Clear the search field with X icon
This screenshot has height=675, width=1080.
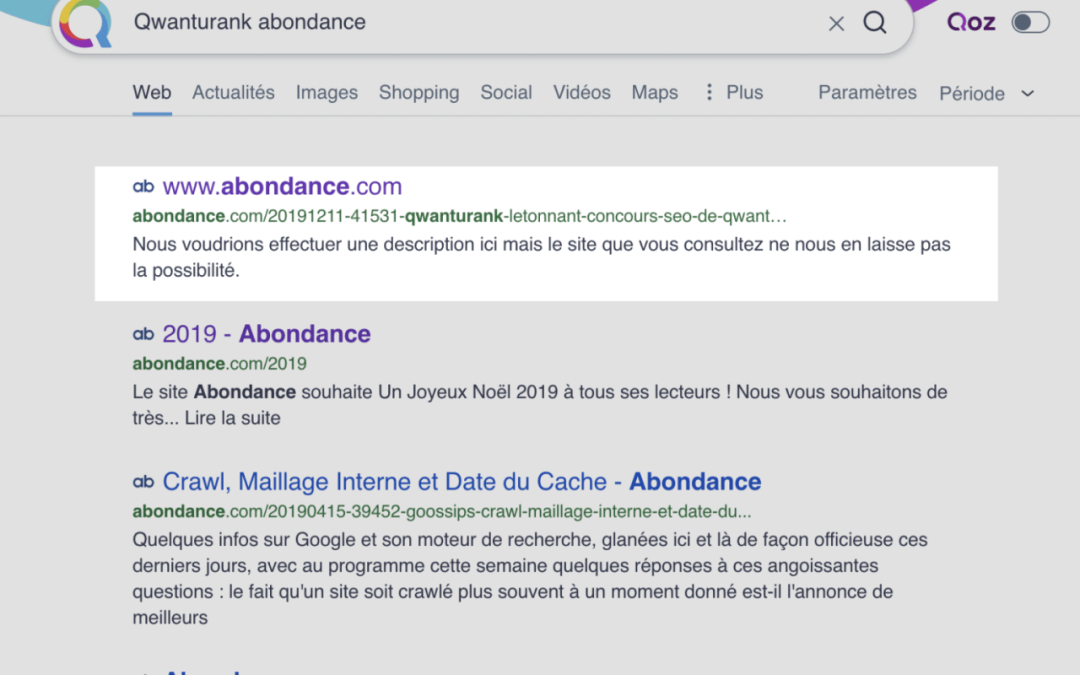(x=836, y=23)
